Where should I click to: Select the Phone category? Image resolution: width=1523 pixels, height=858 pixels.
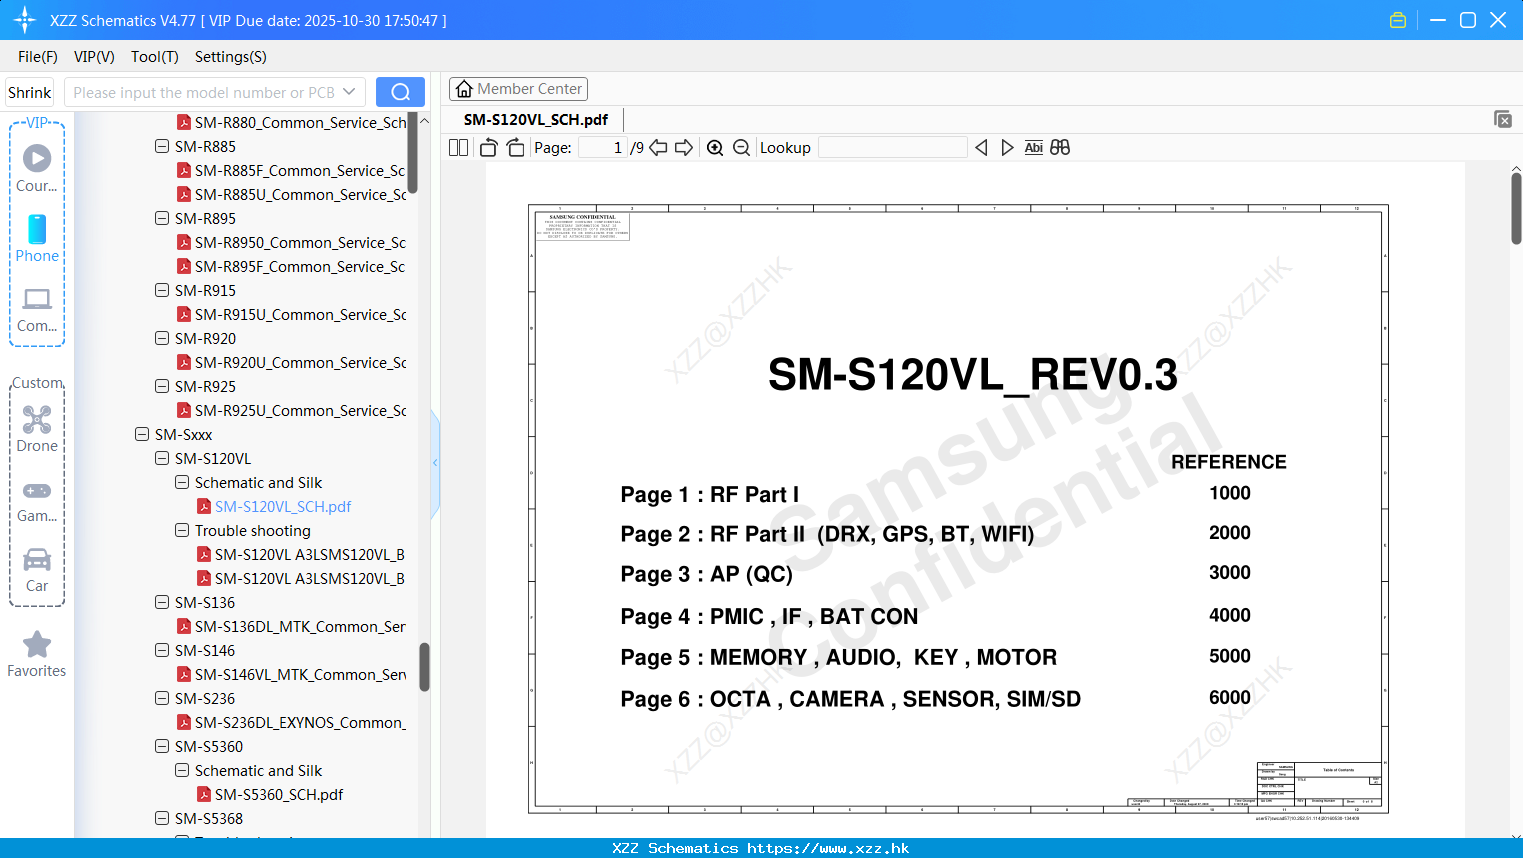click(37, 239)
